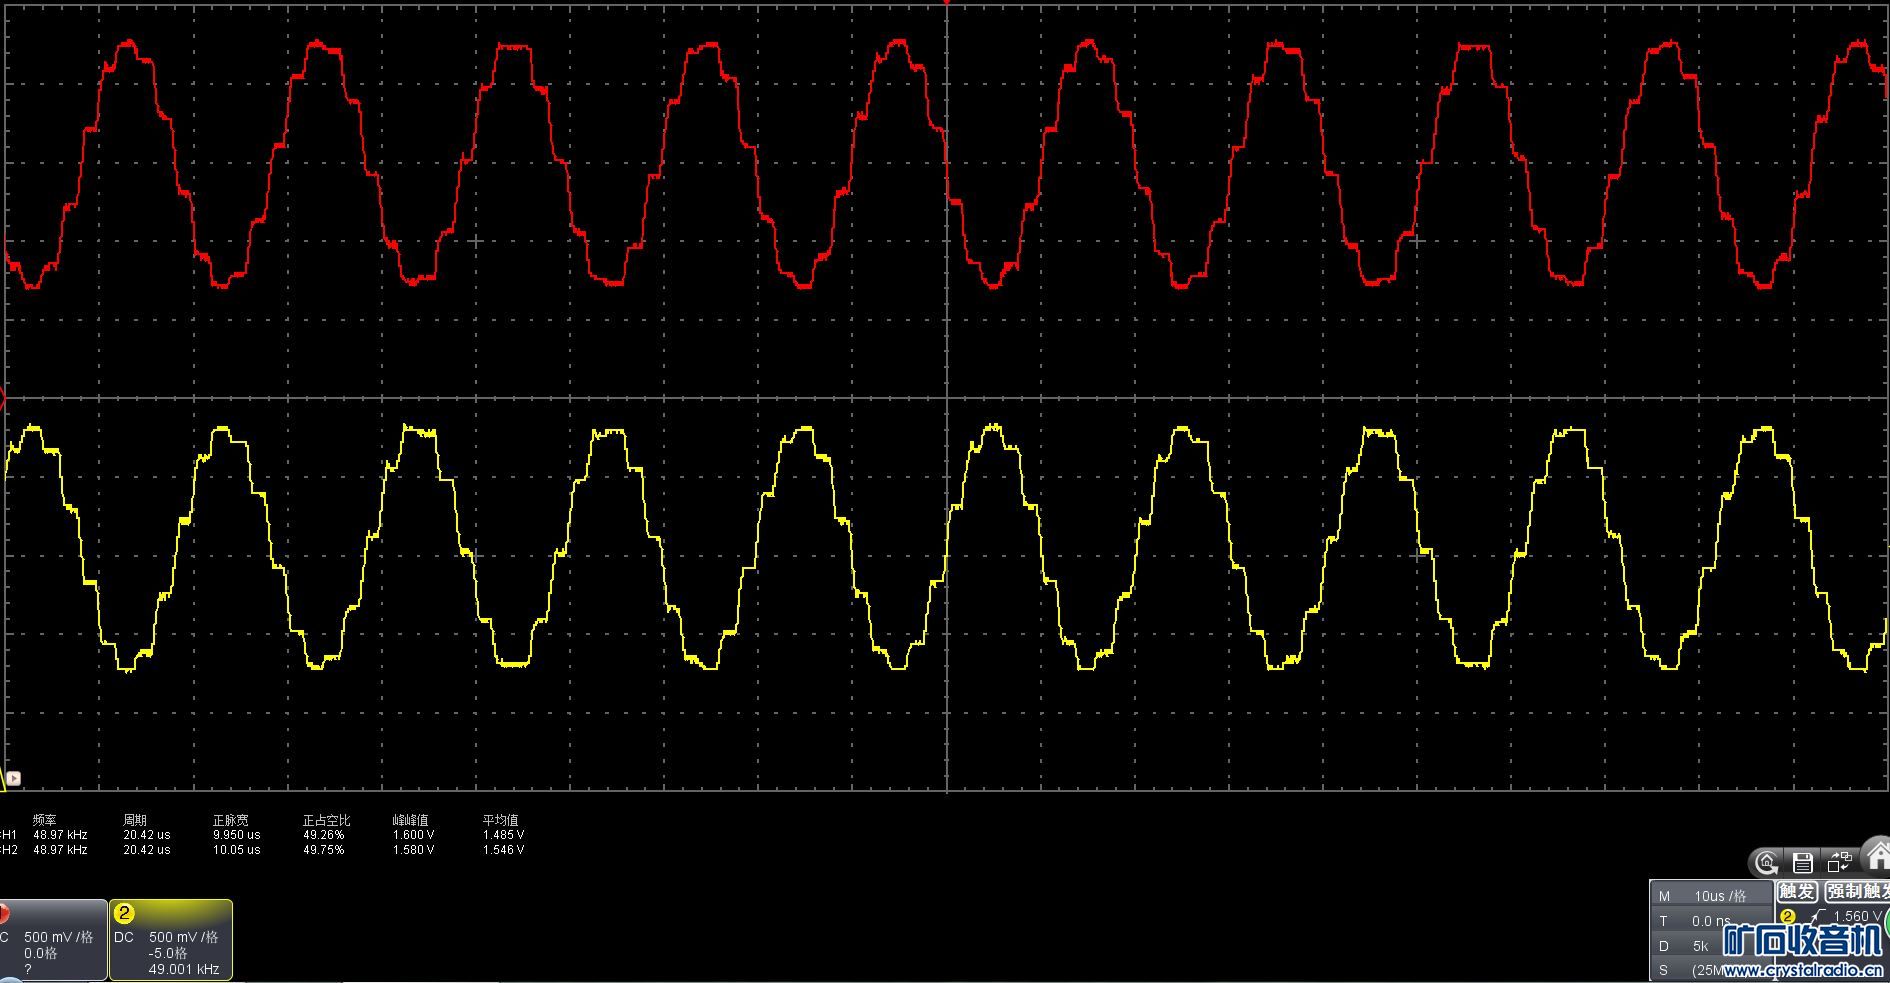Click the 触发 trigger button
Image resolution: width=1890 pixels, height=983 pixels.
[1798, 891]
